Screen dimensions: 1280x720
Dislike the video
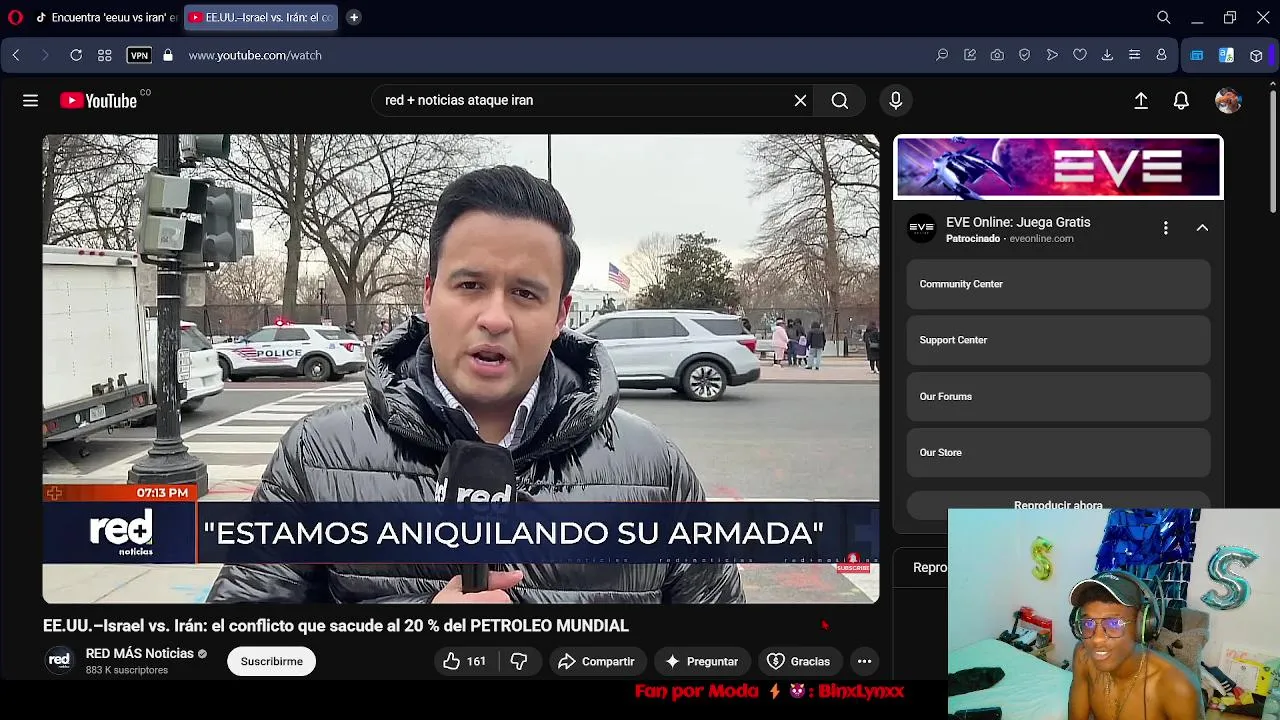click(x=518, y=661)
